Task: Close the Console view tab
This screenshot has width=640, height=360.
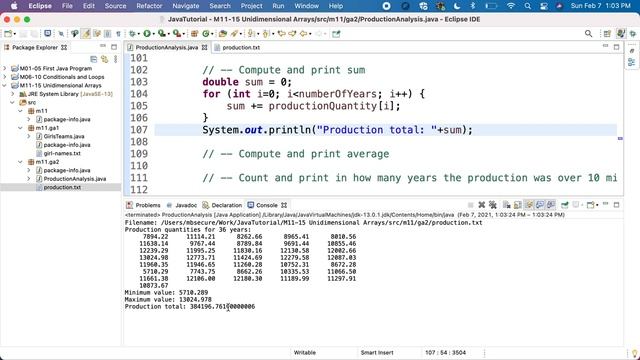Action: click(x=284, y=205)
